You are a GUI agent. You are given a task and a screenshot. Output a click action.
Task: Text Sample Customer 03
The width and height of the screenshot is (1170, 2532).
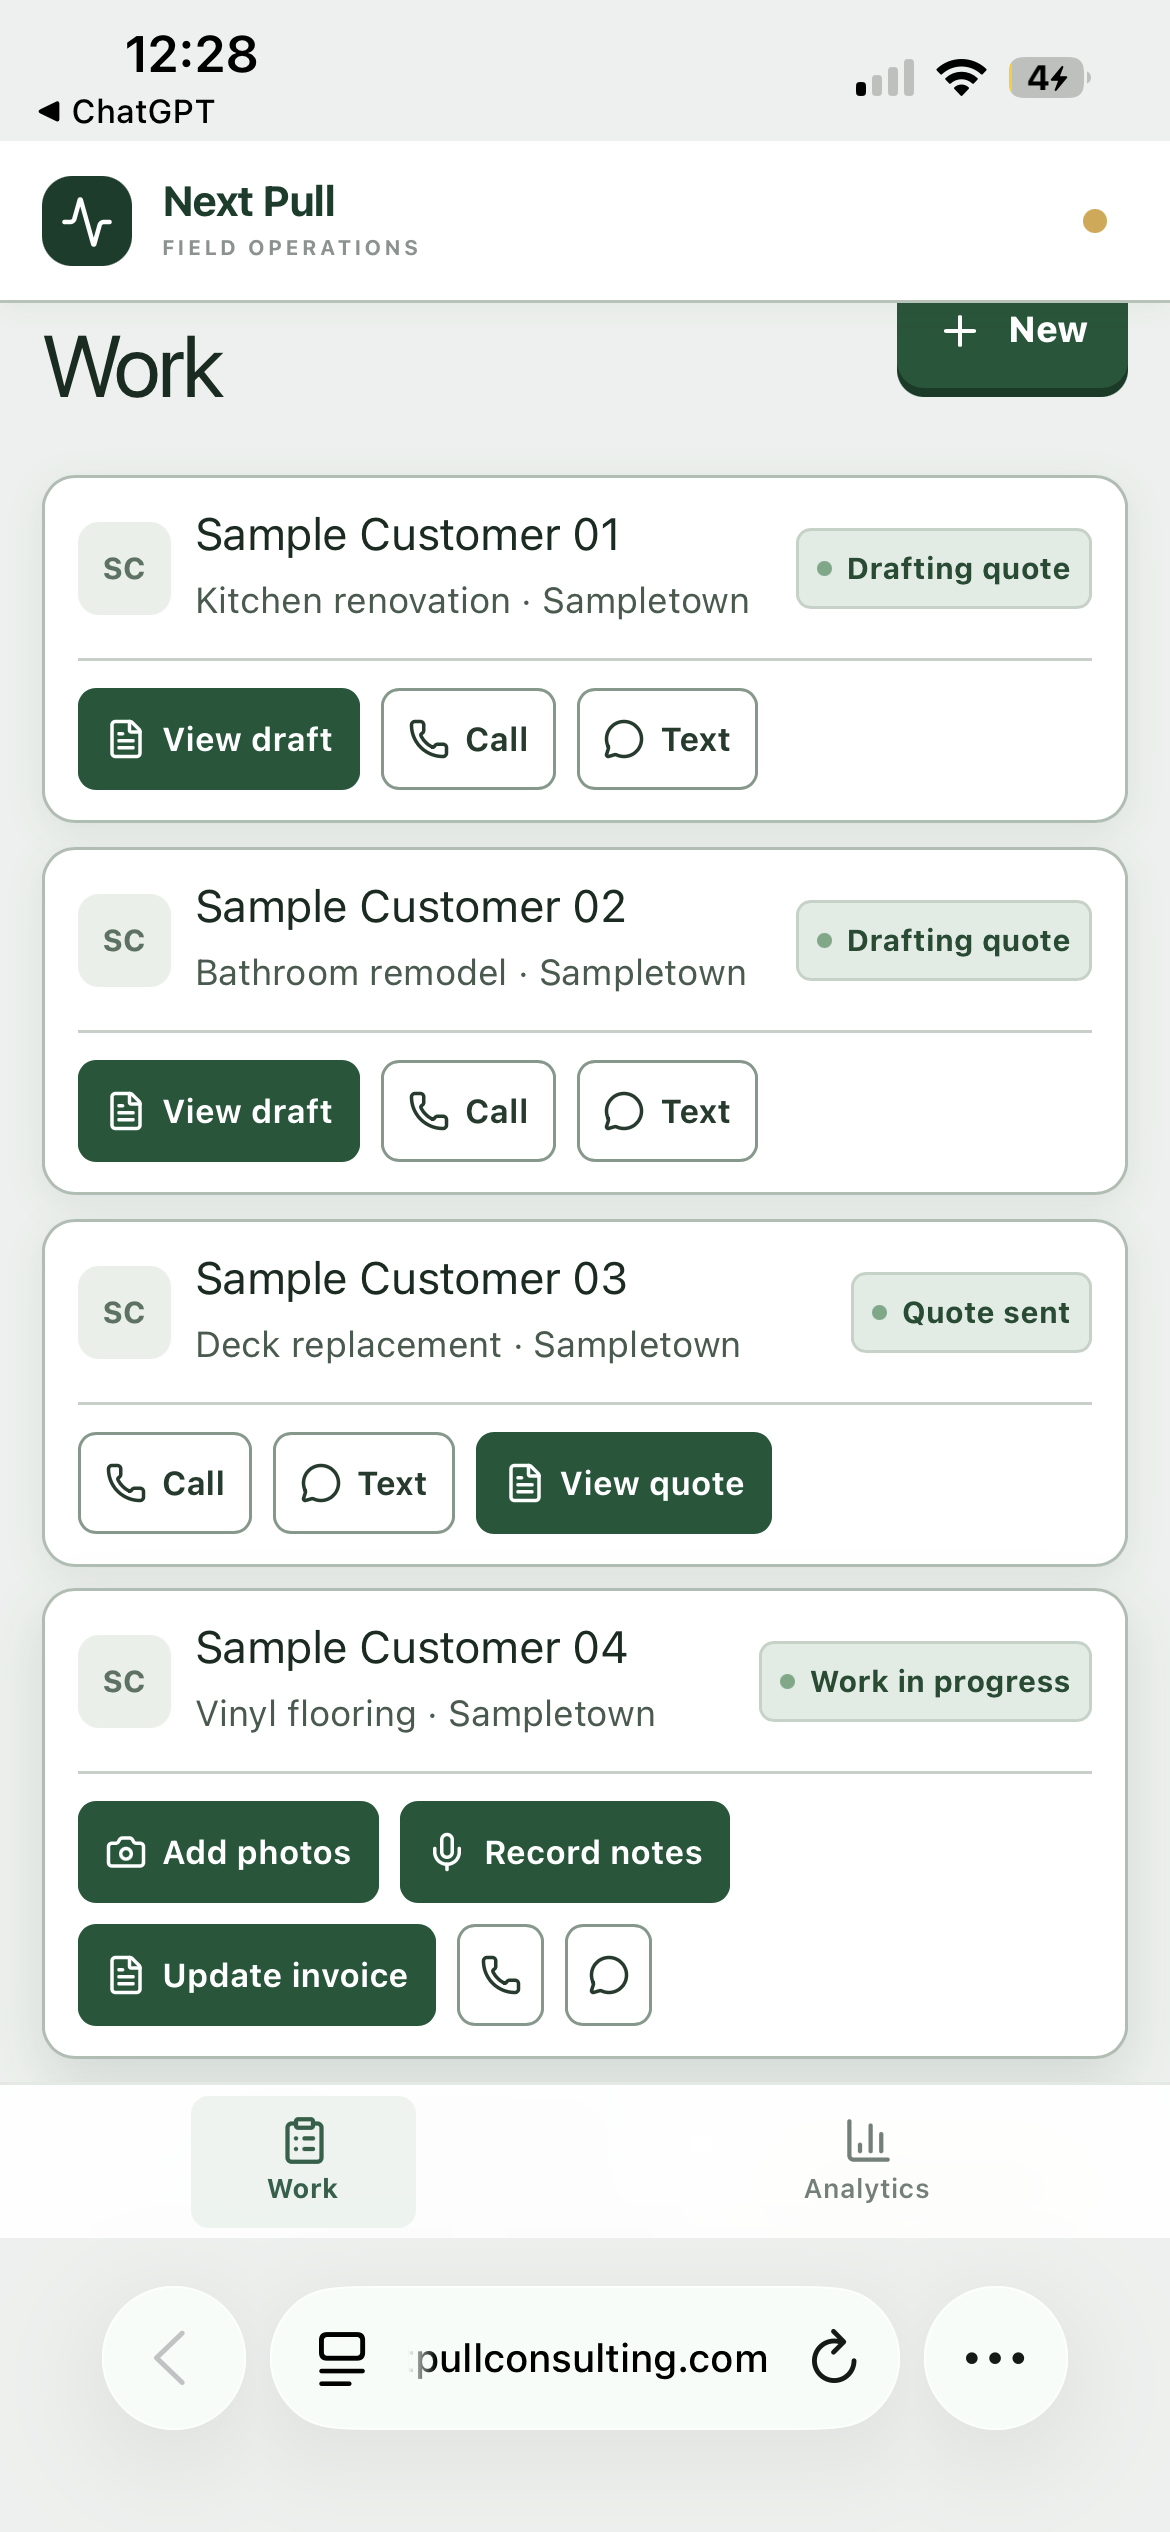pyautogui.click(x=364, y=1483)
